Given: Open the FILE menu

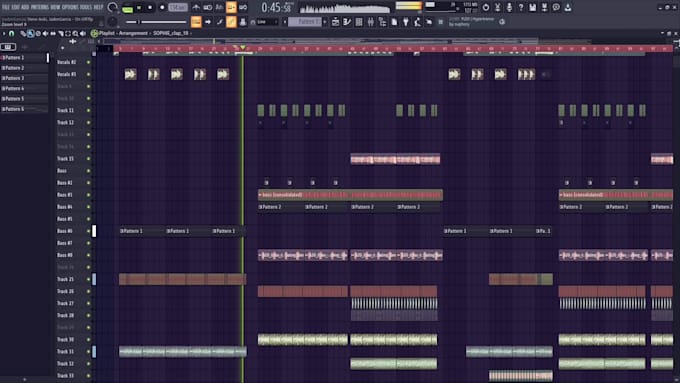Looking at the screenshot, I should pyautogui.click(x=6, y=7).
